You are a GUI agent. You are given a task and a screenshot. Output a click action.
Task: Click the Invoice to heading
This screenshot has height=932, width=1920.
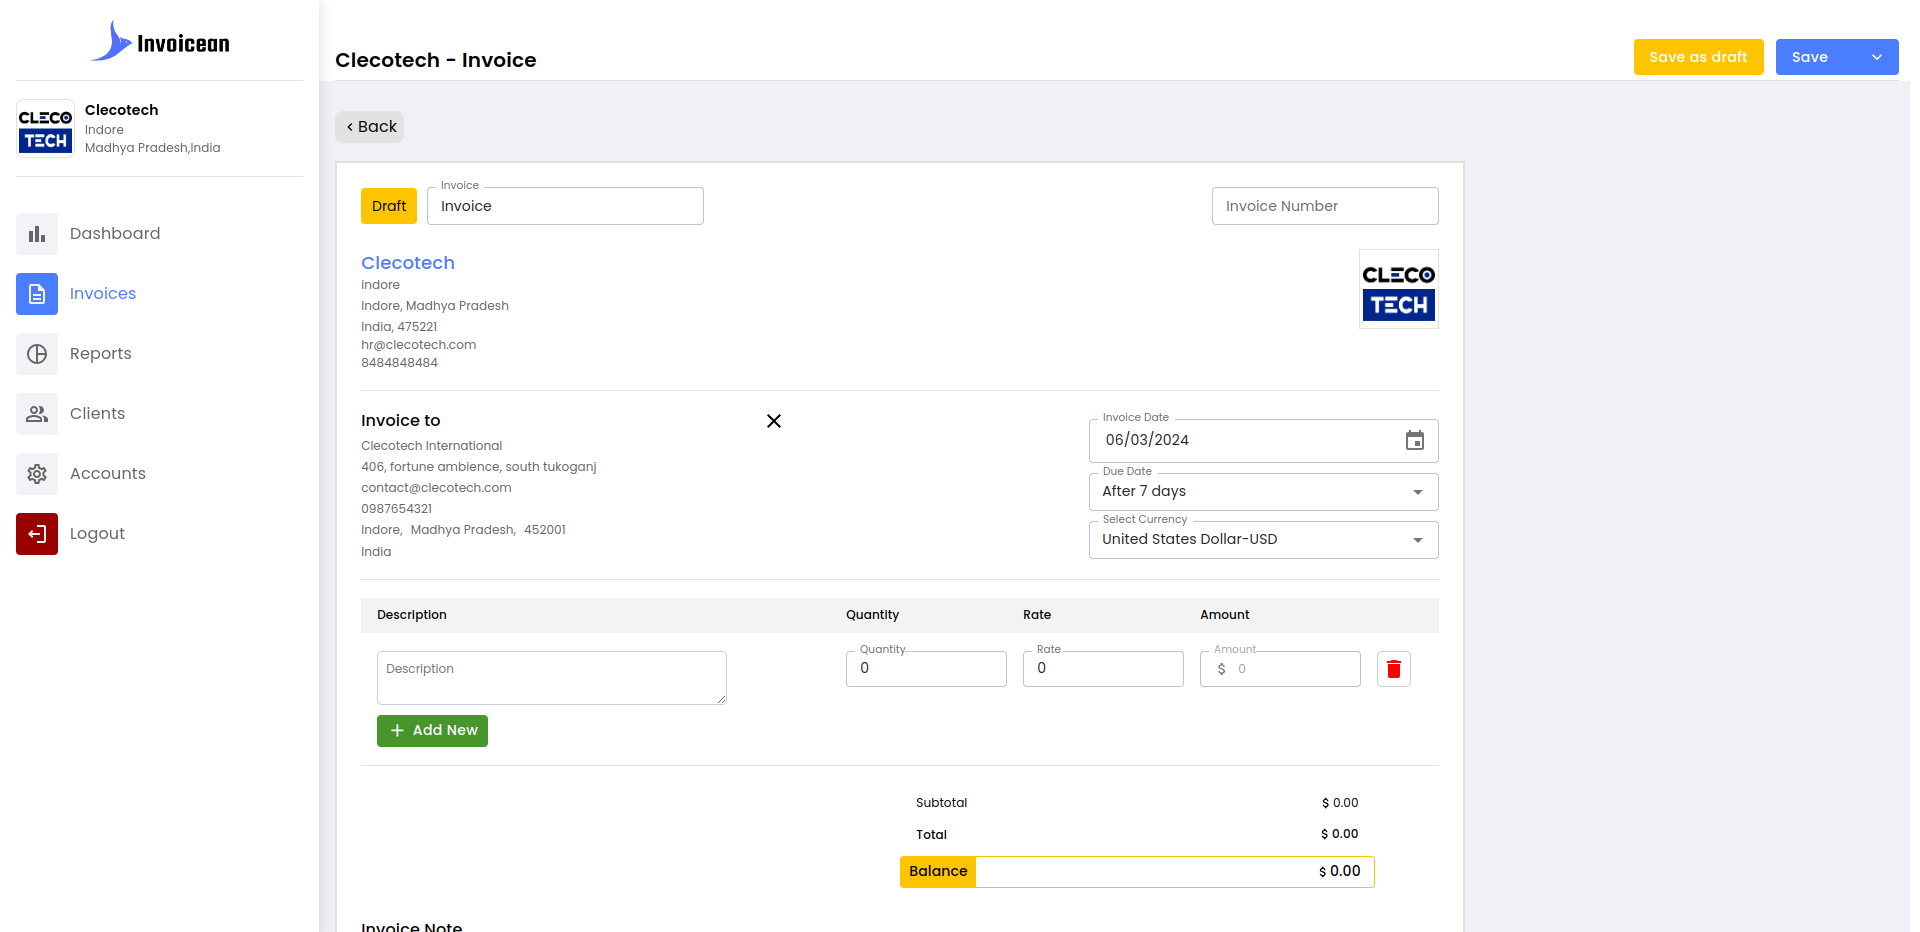point(401,421)
